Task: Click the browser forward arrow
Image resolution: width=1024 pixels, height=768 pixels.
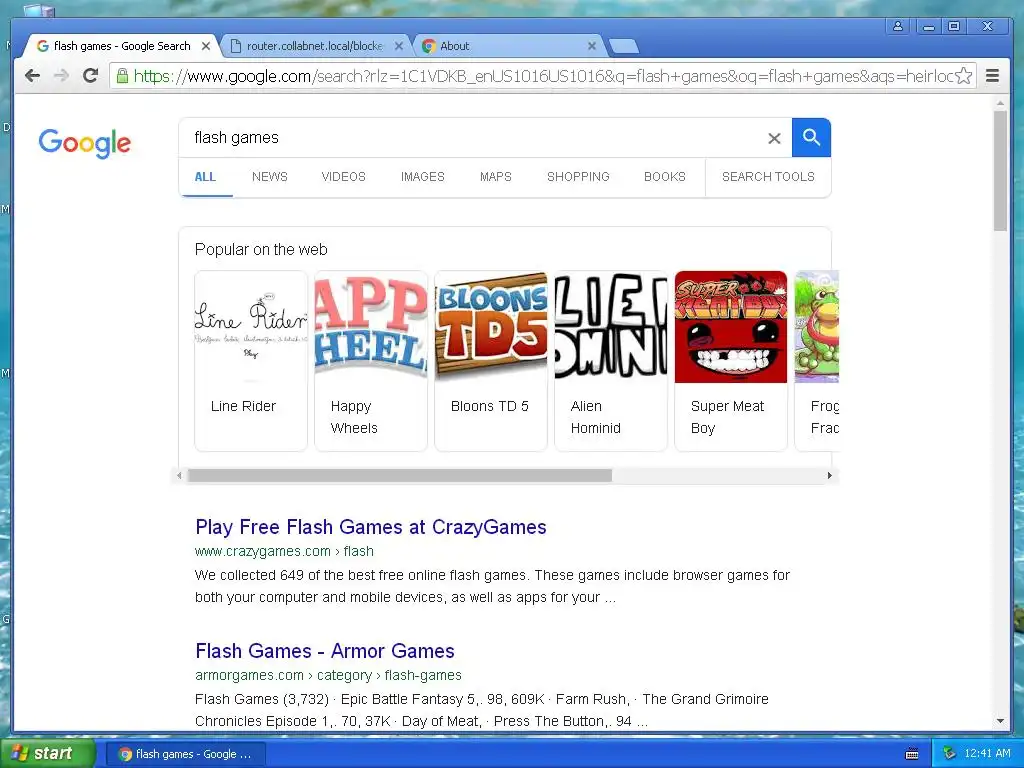Action: [61, 76]
